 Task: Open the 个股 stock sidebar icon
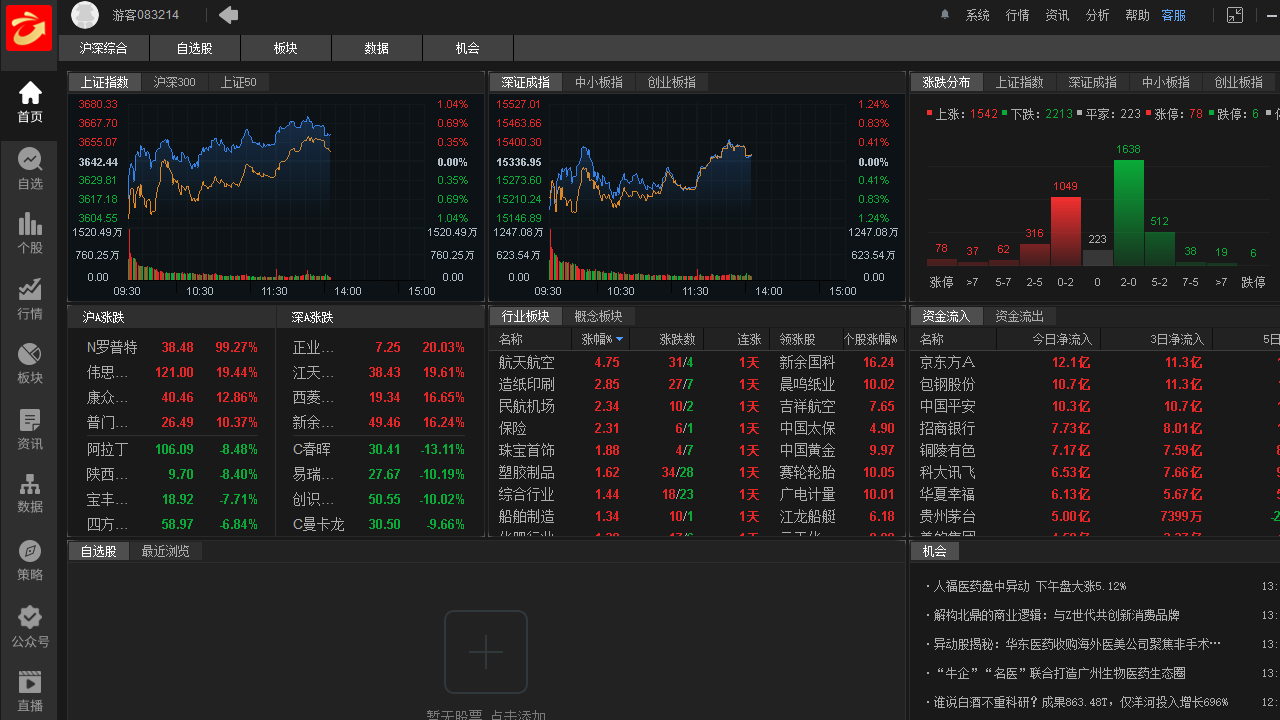tap(30, 233)
